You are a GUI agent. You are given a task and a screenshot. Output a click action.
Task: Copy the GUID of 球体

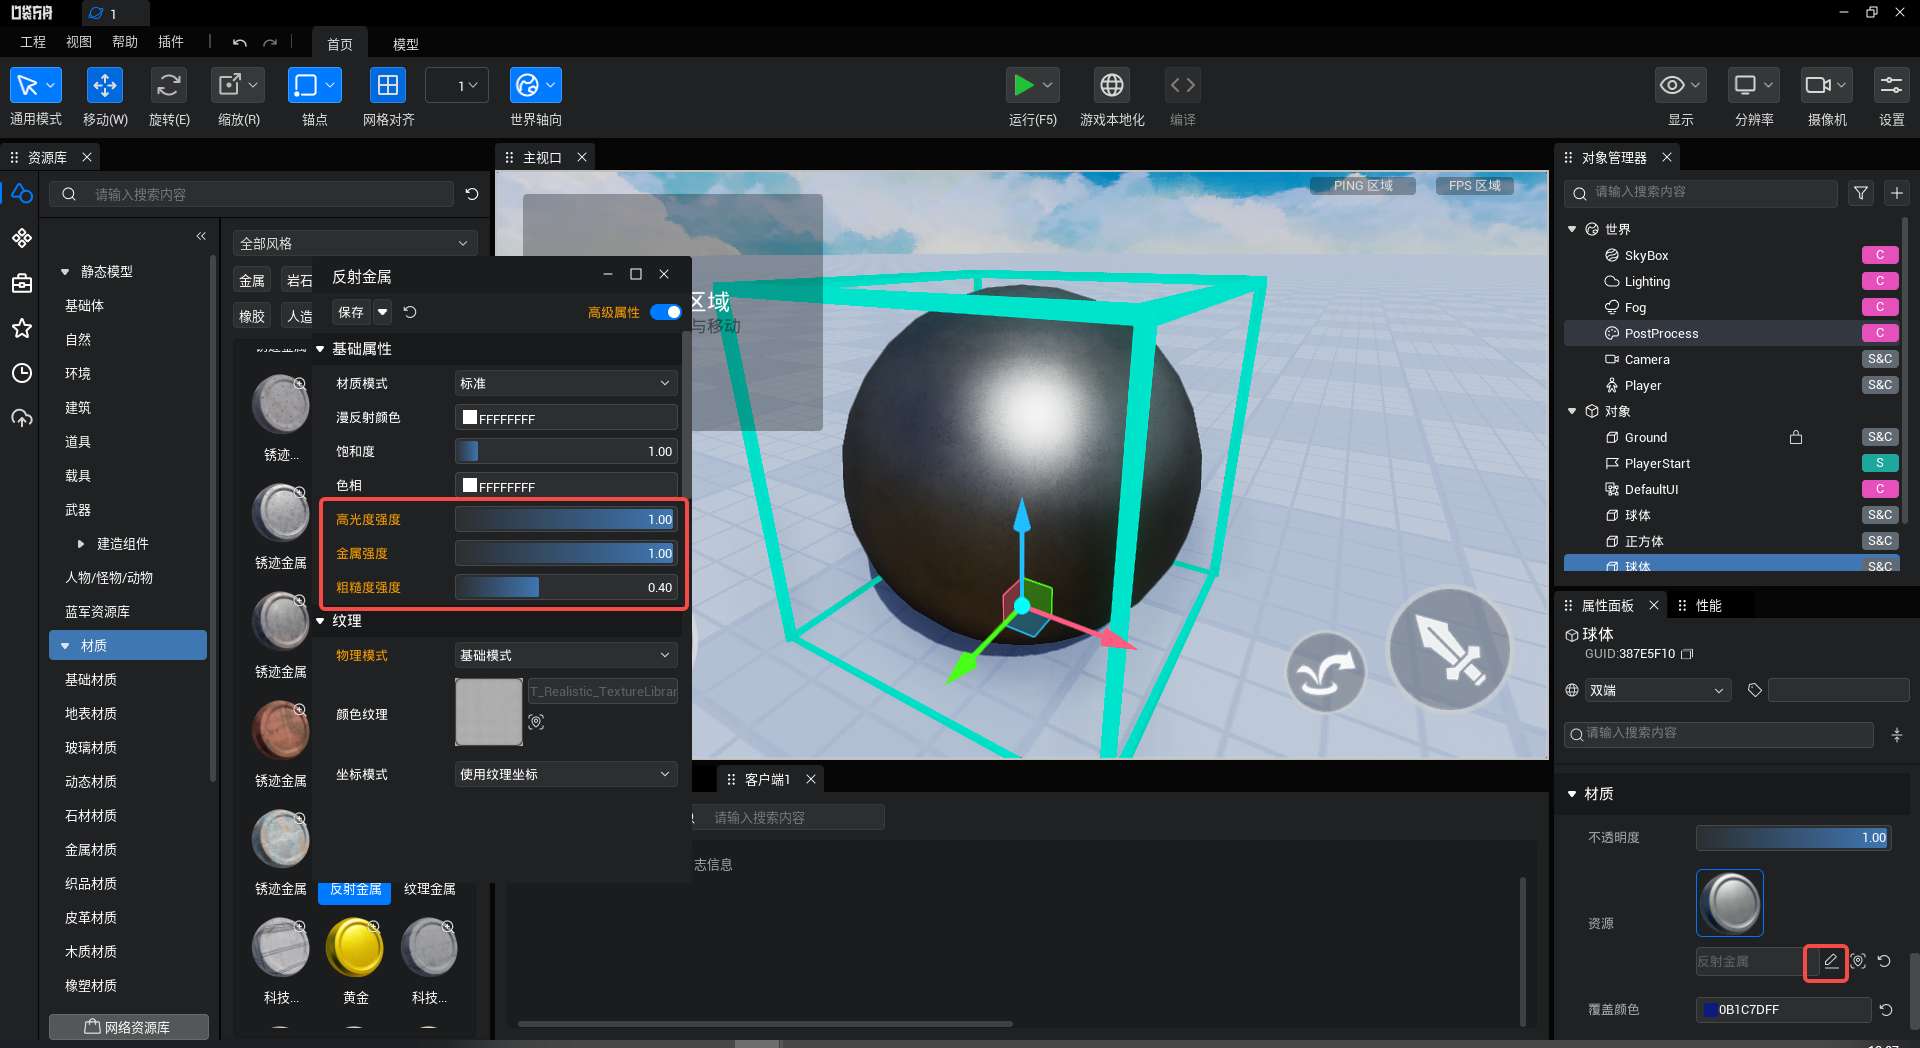(x=1688, y=654)
